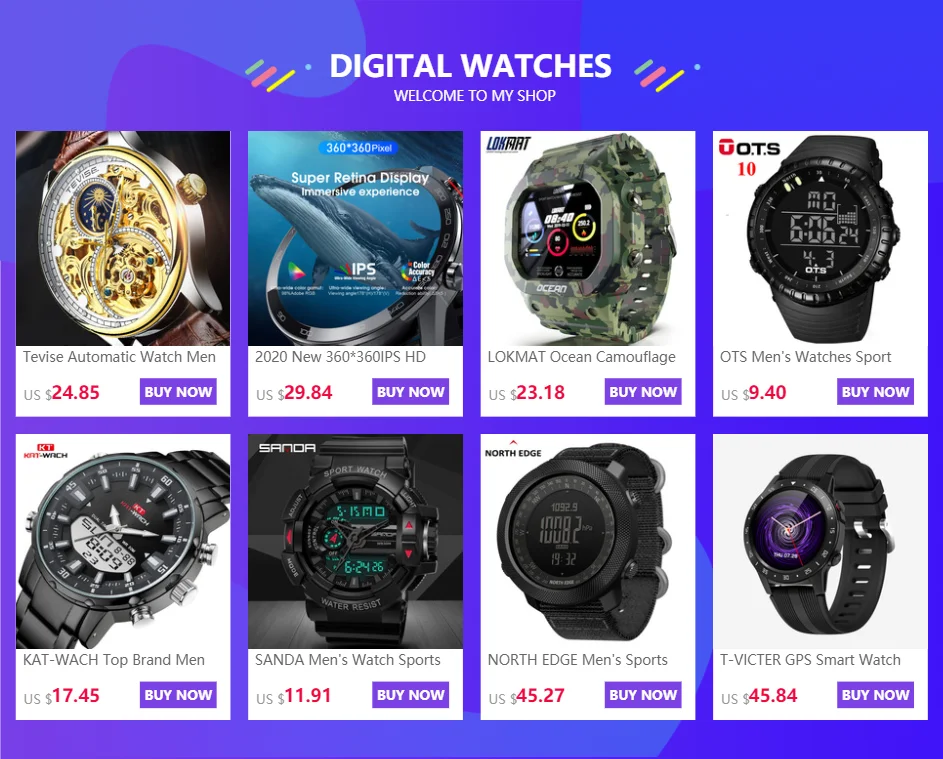Viewport: 943px width, 759px height.
Task: Click the T-VICTER smart watch image
Action: (820, 541)
